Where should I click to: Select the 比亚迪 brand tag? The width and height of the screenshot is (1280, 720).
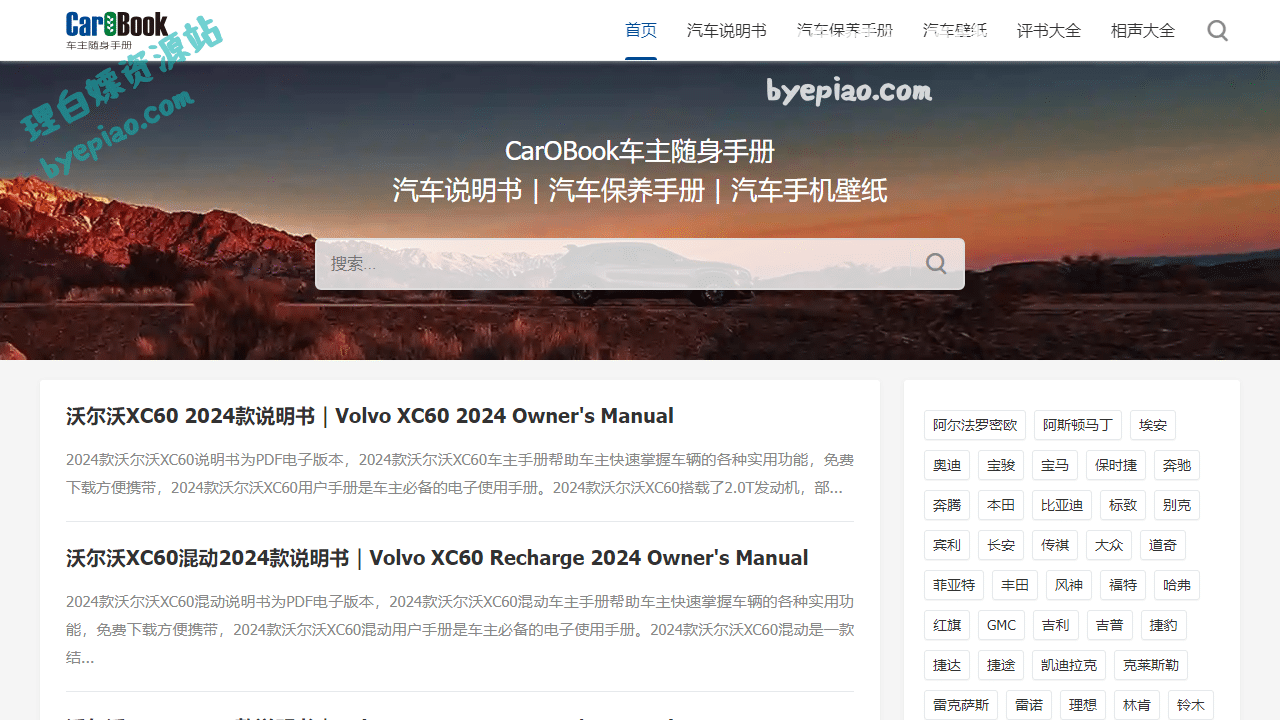[x=1062, y=505]
